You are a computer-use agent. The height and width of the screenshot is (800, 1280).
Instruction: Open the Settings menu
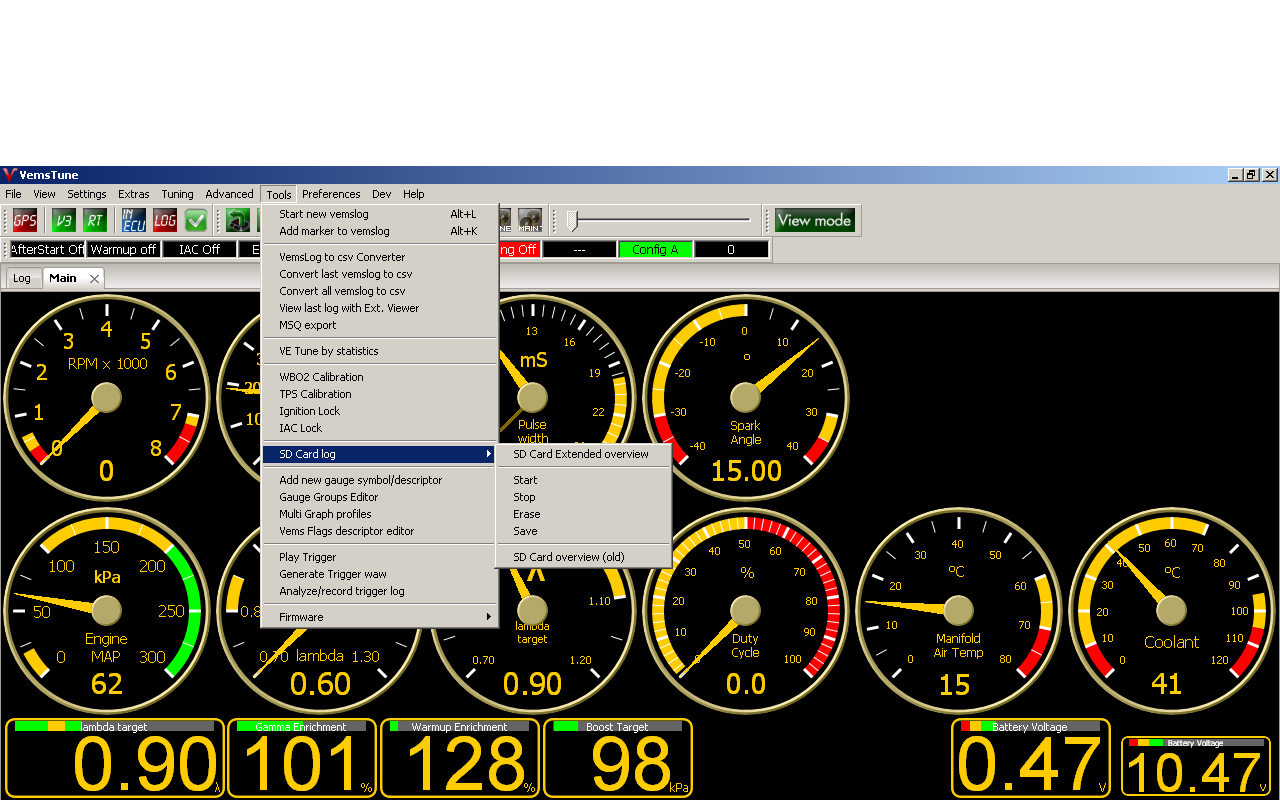tap(87, 194)
